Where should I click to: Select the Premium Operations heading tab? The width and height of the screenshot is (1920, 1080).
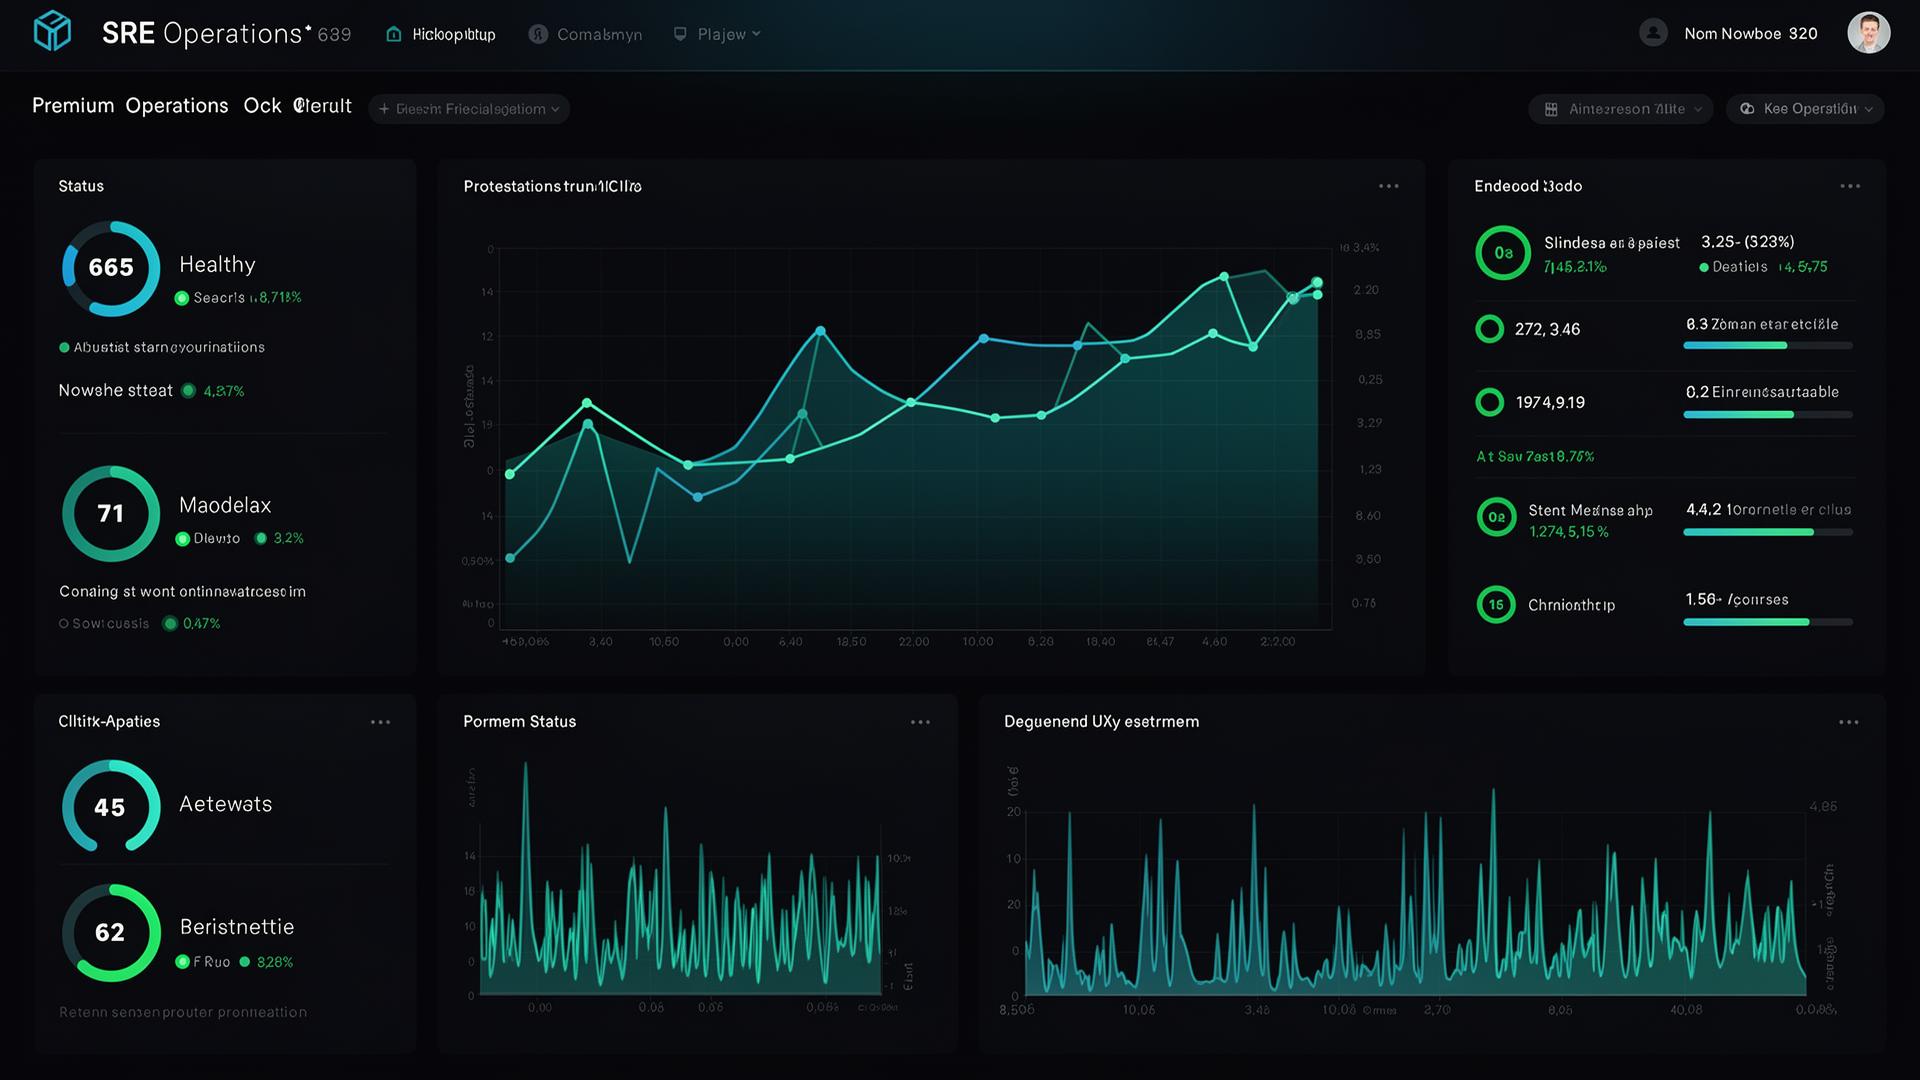pyautogui.click(x=130, y=106)
